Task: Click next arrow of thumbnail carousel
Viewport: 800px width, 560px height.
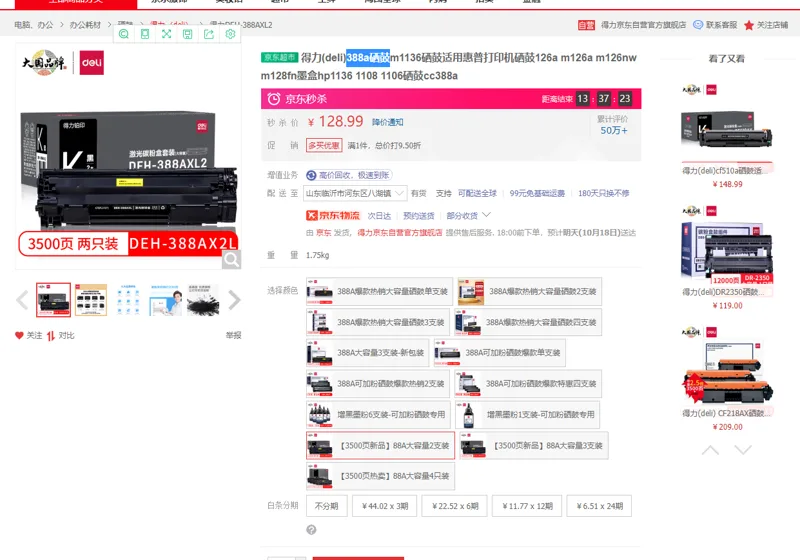Action: [234, 300]
